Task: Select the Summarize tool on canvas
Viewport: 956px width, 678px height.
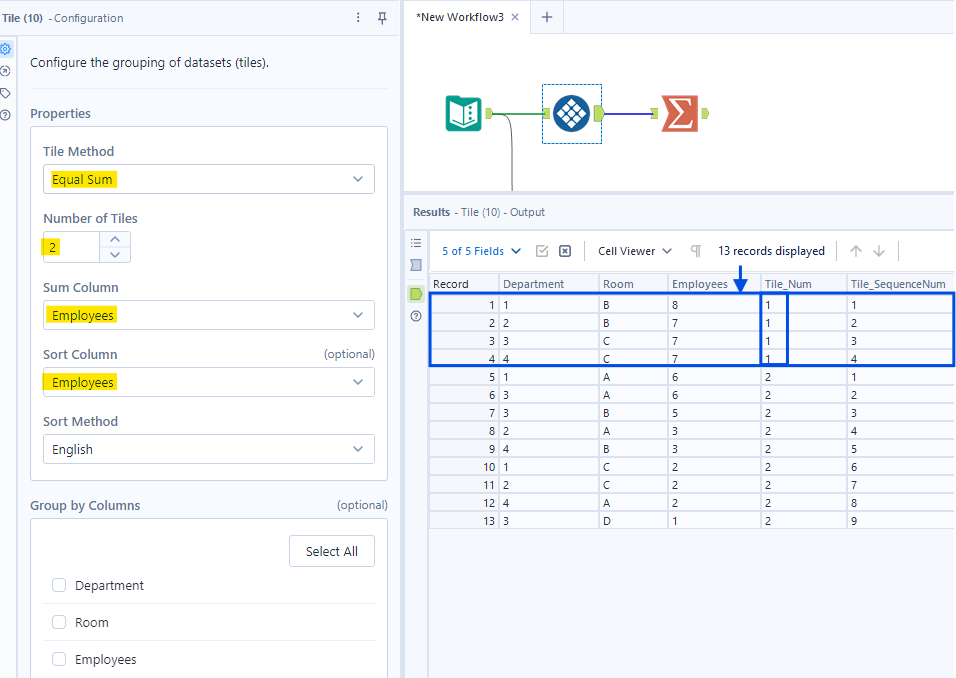Action: coord(680,114)
